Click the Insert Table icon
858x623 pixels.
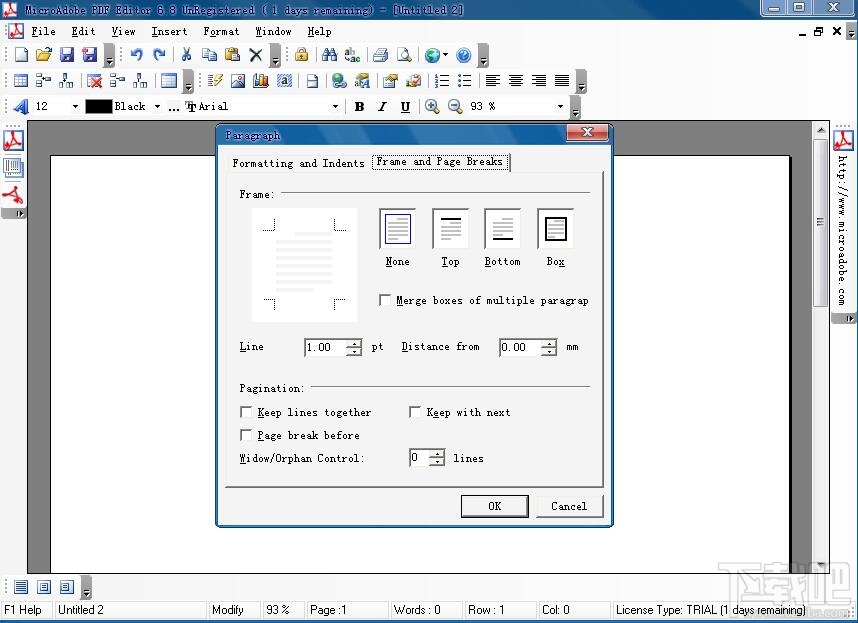(18, 81)
